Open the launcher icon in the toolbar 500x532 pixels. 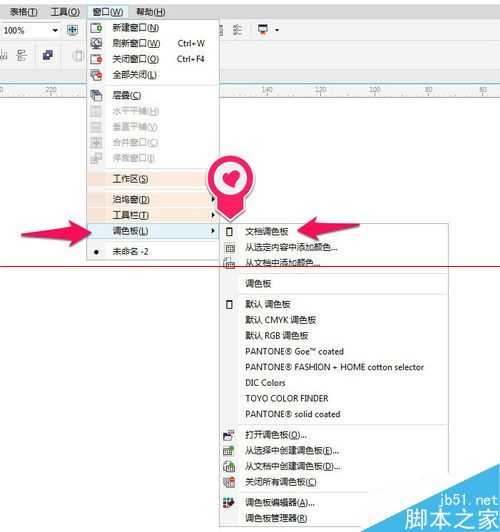pos(263,30)
